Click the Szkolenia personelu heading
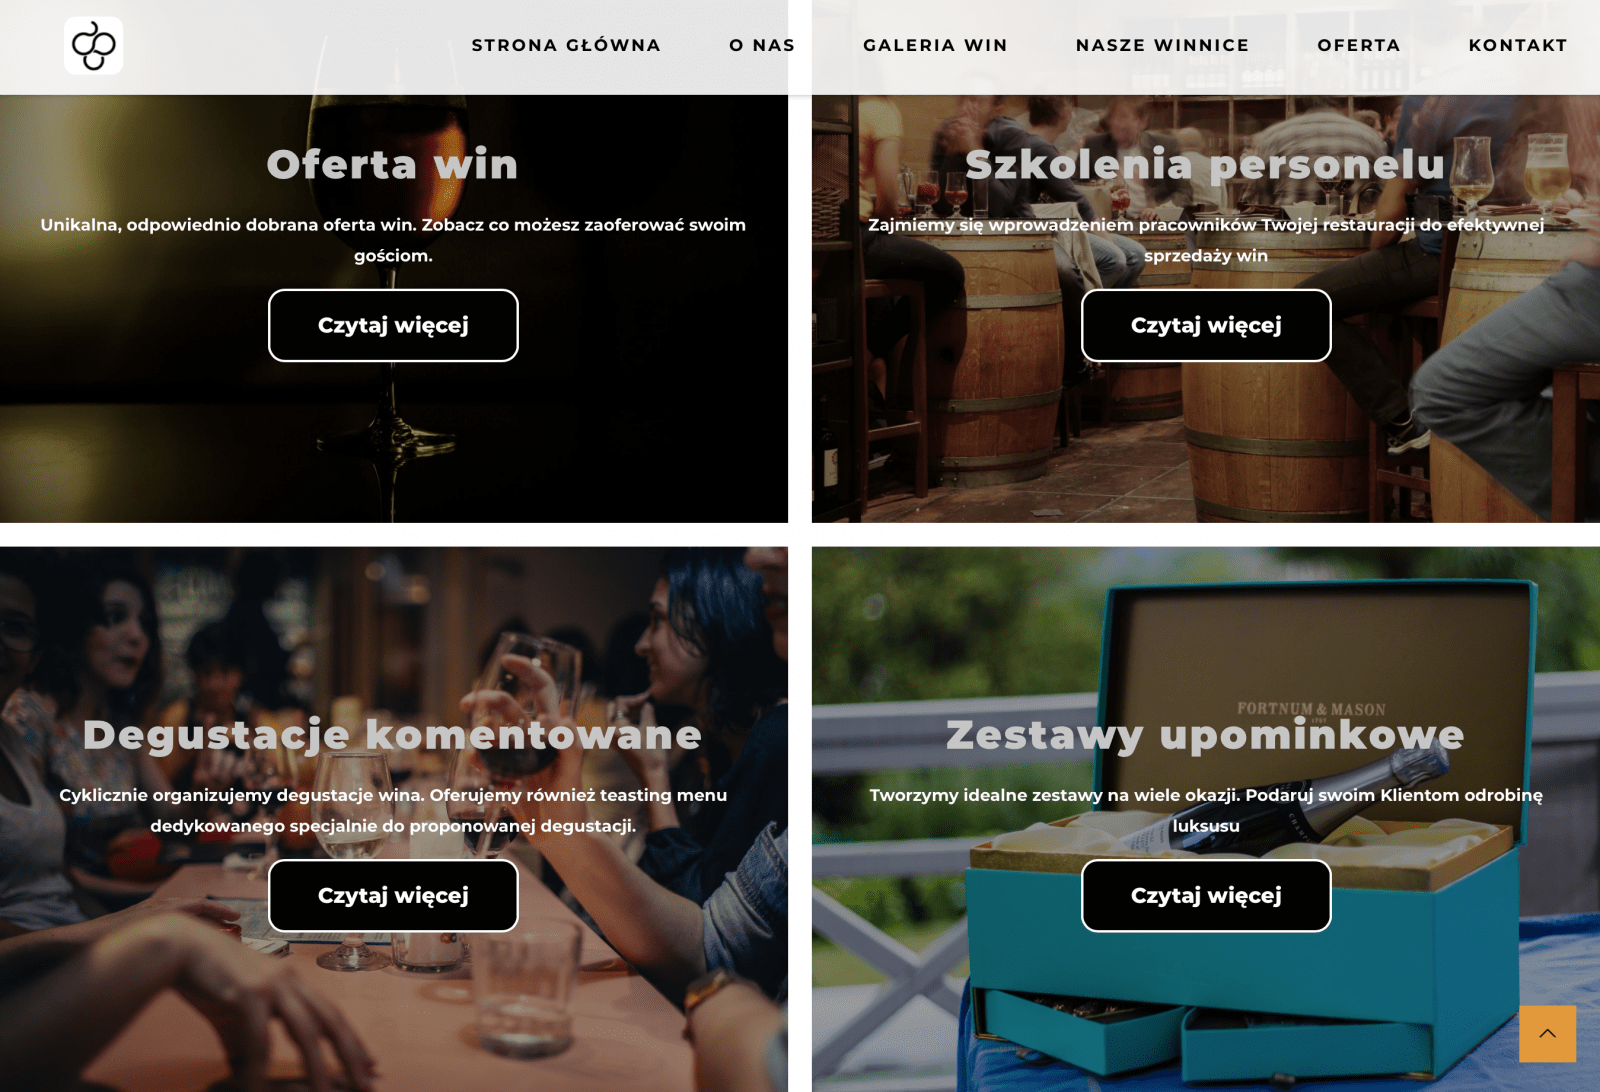Screen dimensions: 1600x1092 1206,164
